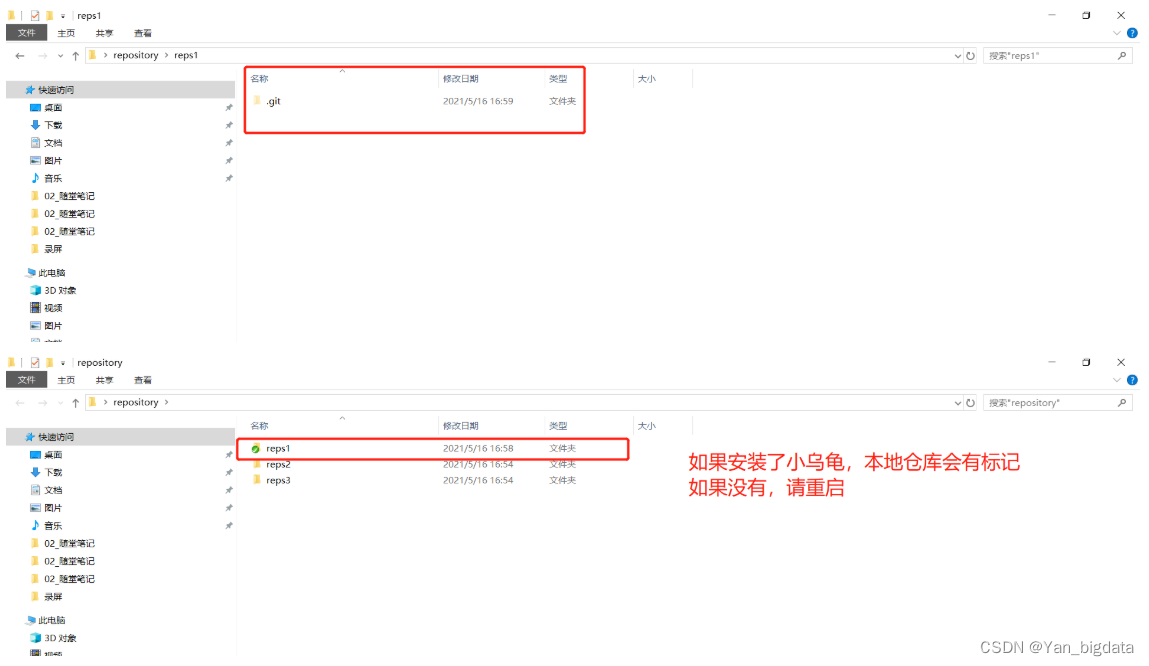1149x666 pixels.
Task: Open 查看 tab in reps1 window
Action: pos(143,33)
